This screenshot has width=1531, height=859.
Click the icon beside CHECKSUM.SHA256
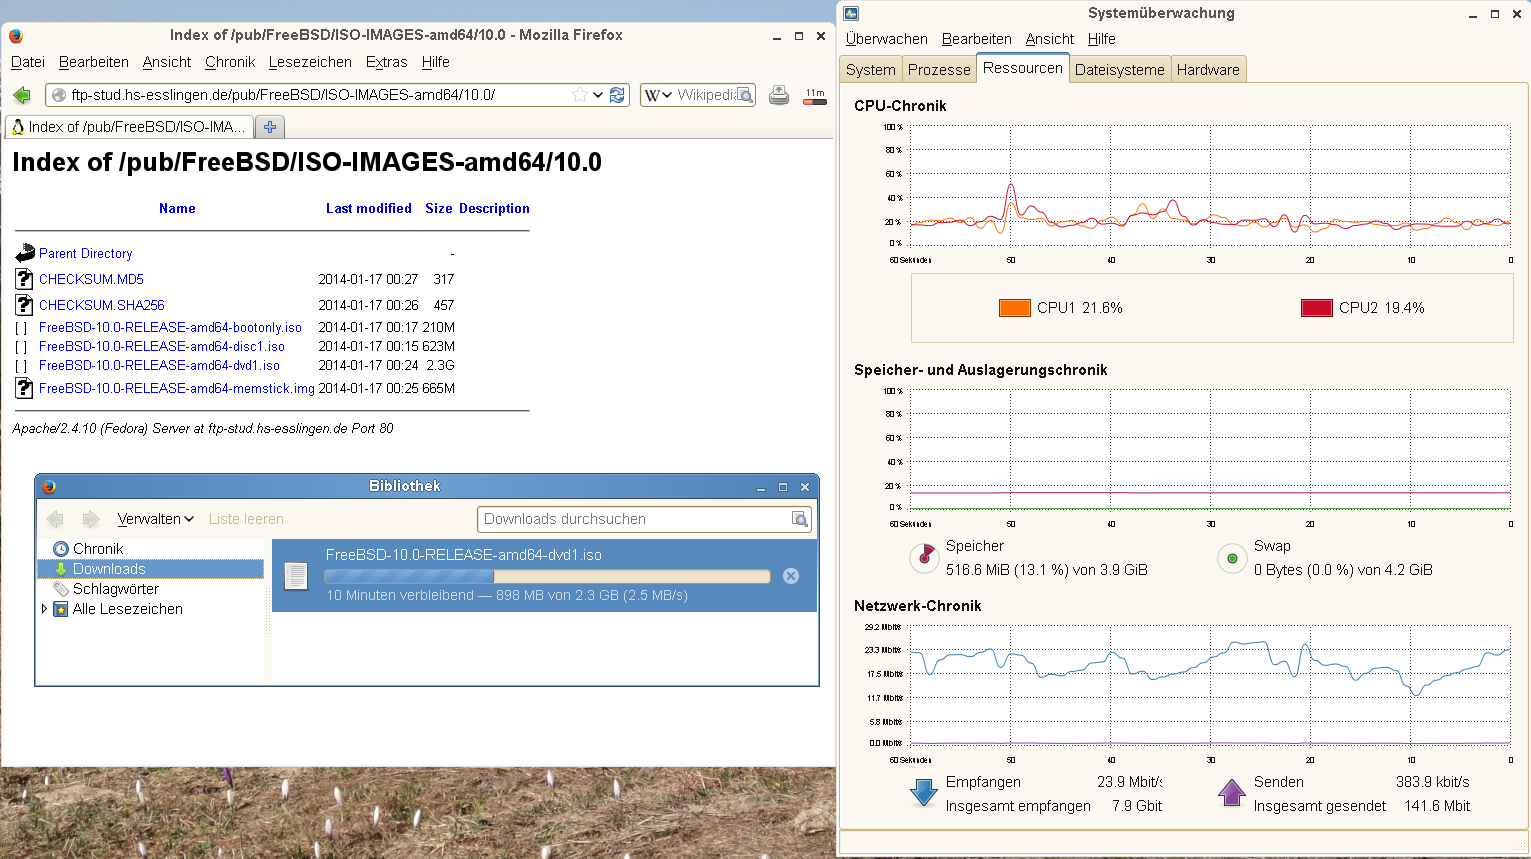pyautogui.click(x=25, y=305)
